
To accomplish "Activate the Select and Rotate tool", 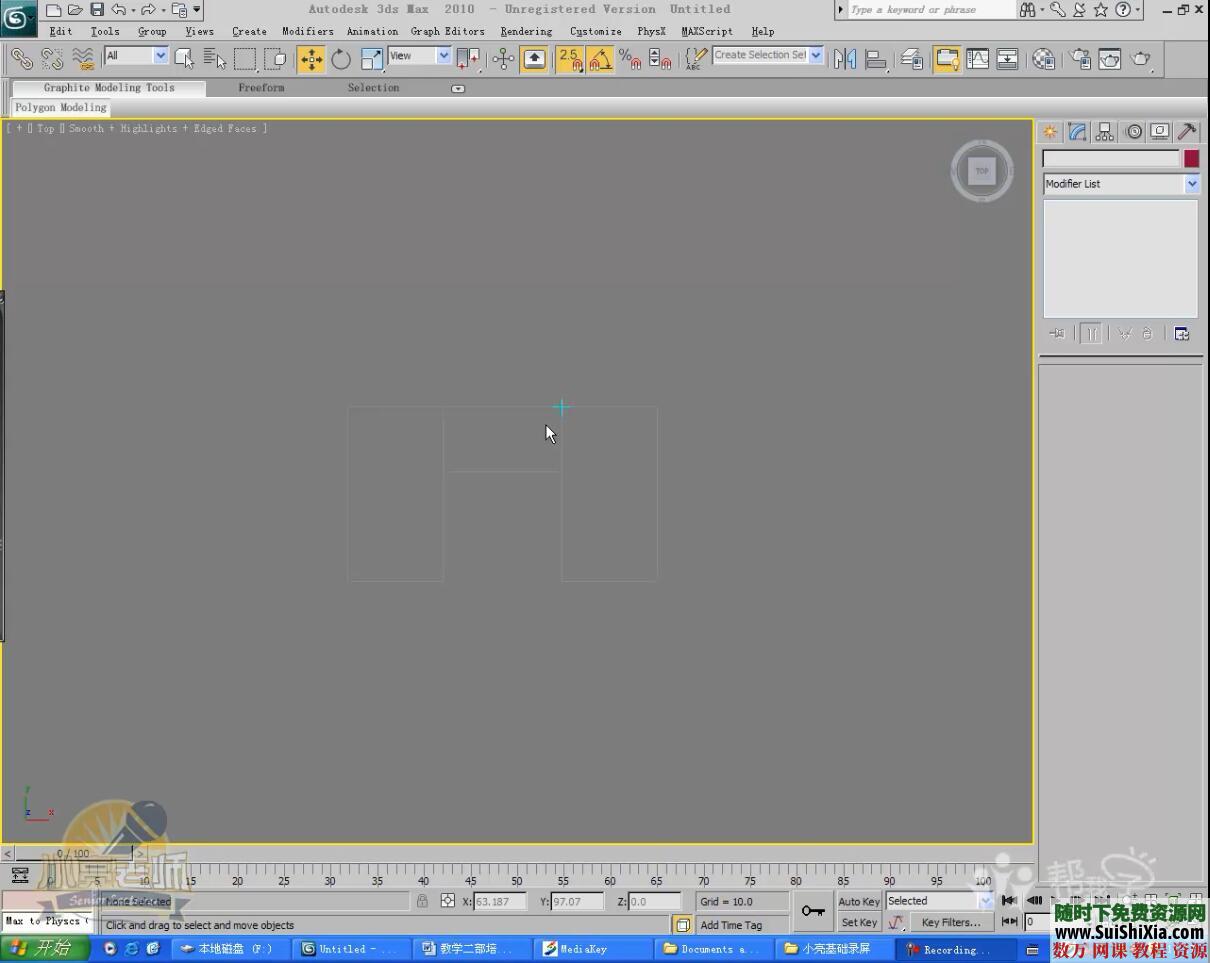I will [341, 59].
